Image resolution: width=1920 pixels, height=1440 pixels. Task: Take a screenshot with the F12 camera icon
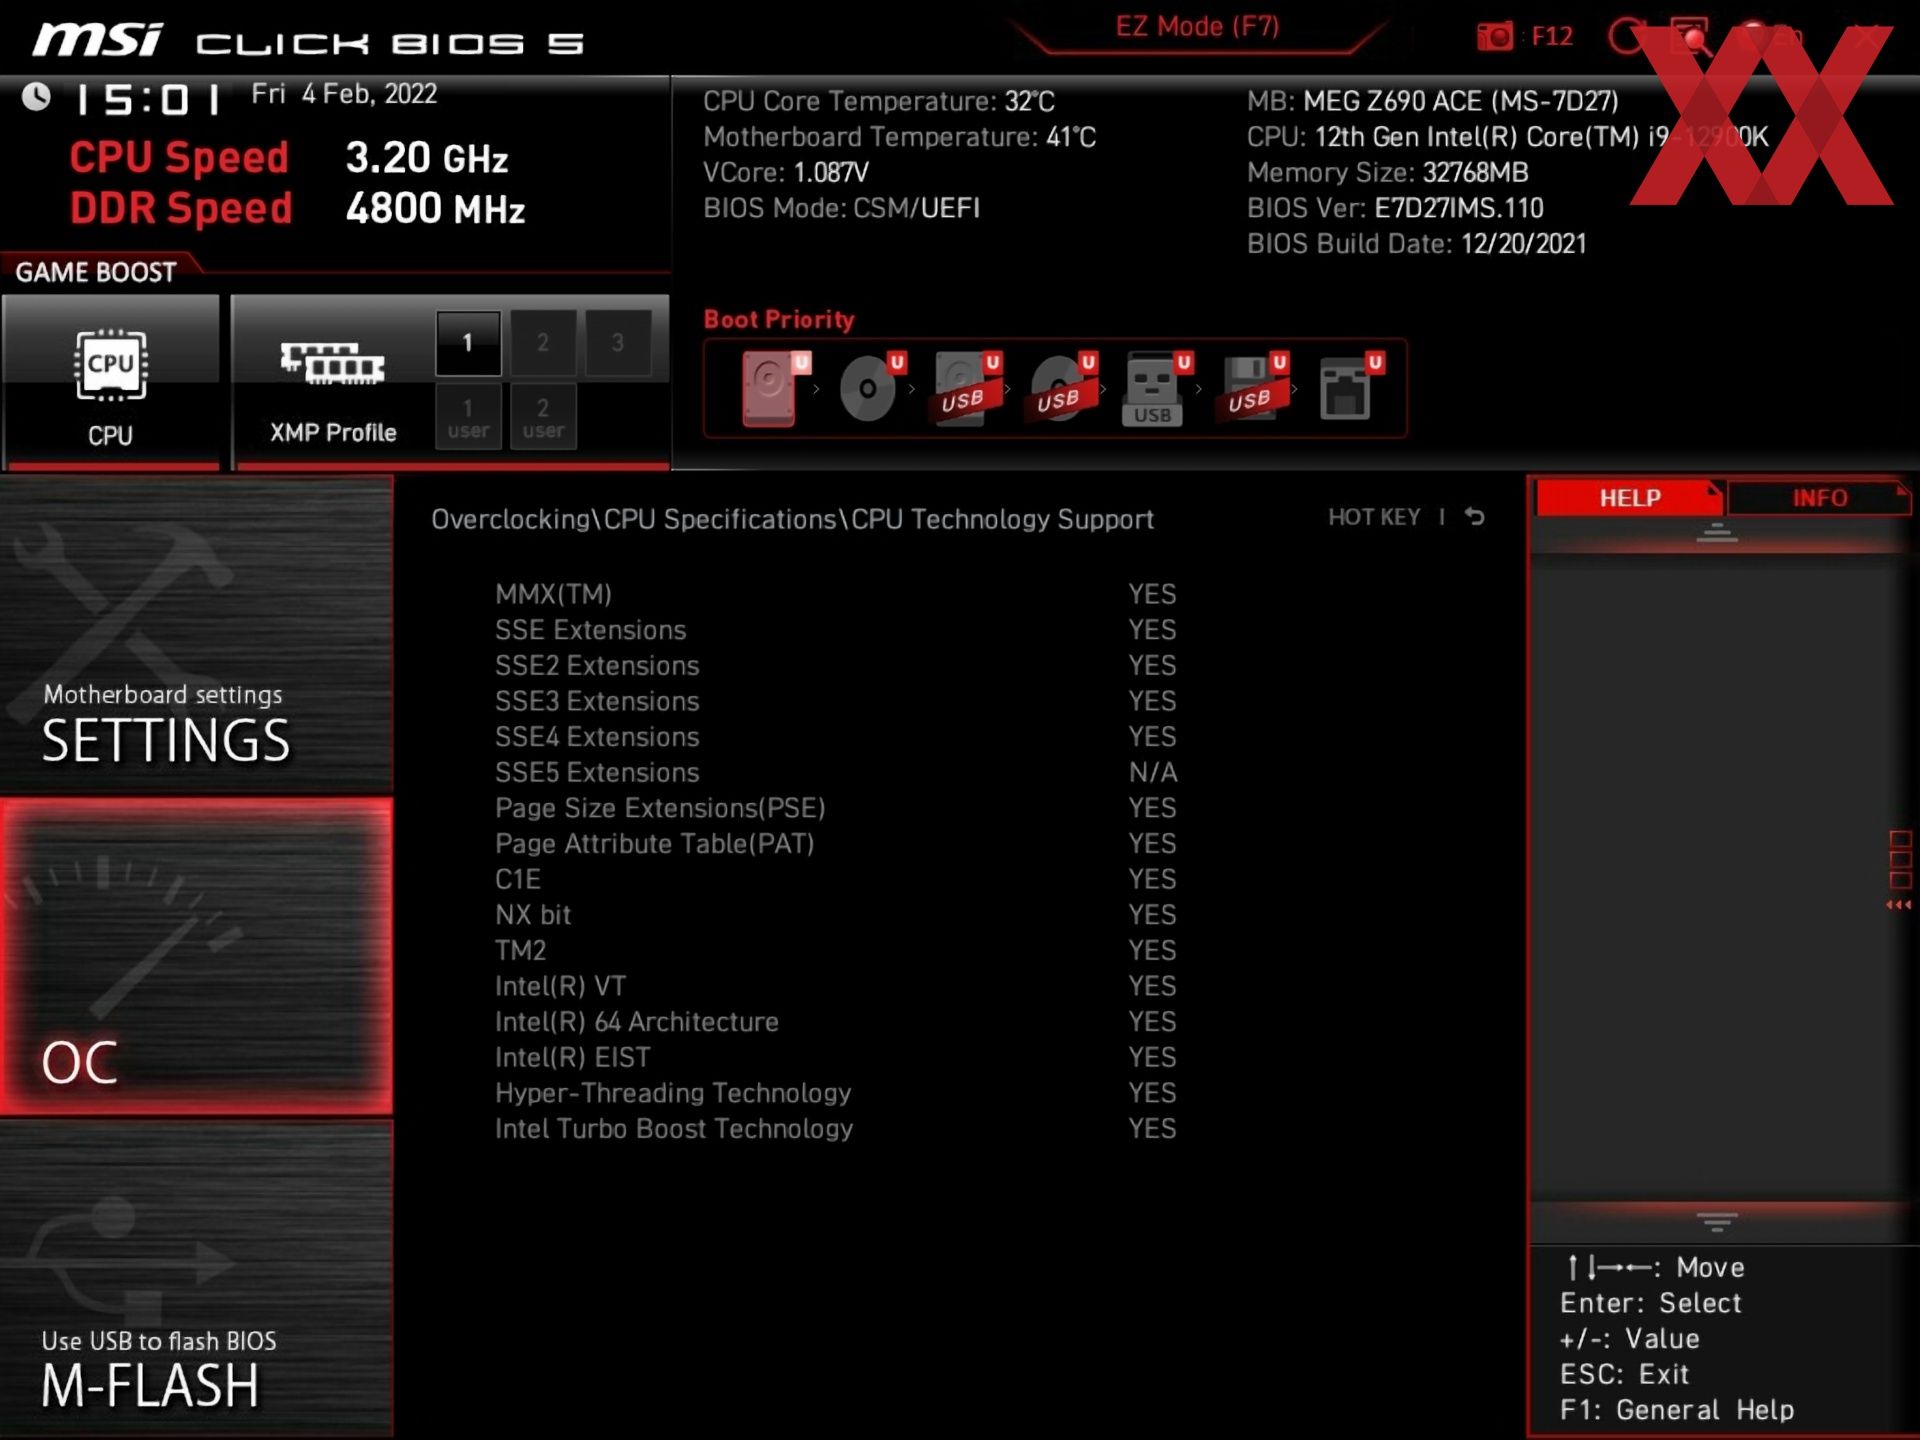pos(1496,37)
